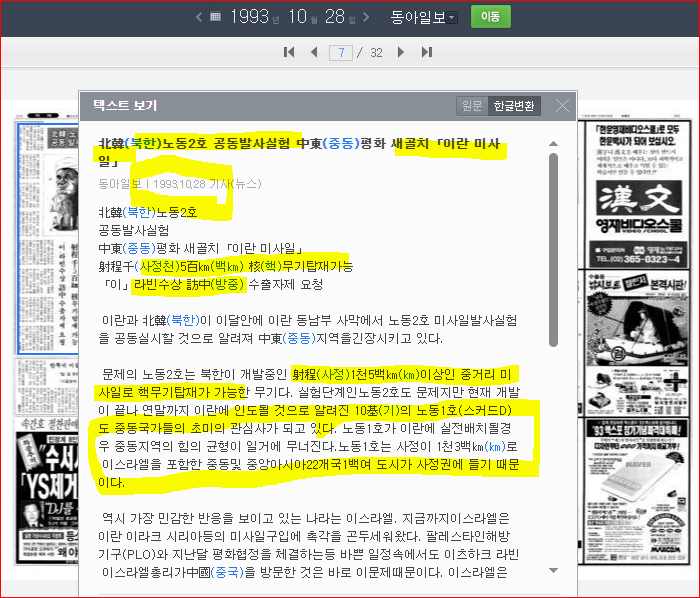Select the highlighted article on newspaper page

point(47,238)
